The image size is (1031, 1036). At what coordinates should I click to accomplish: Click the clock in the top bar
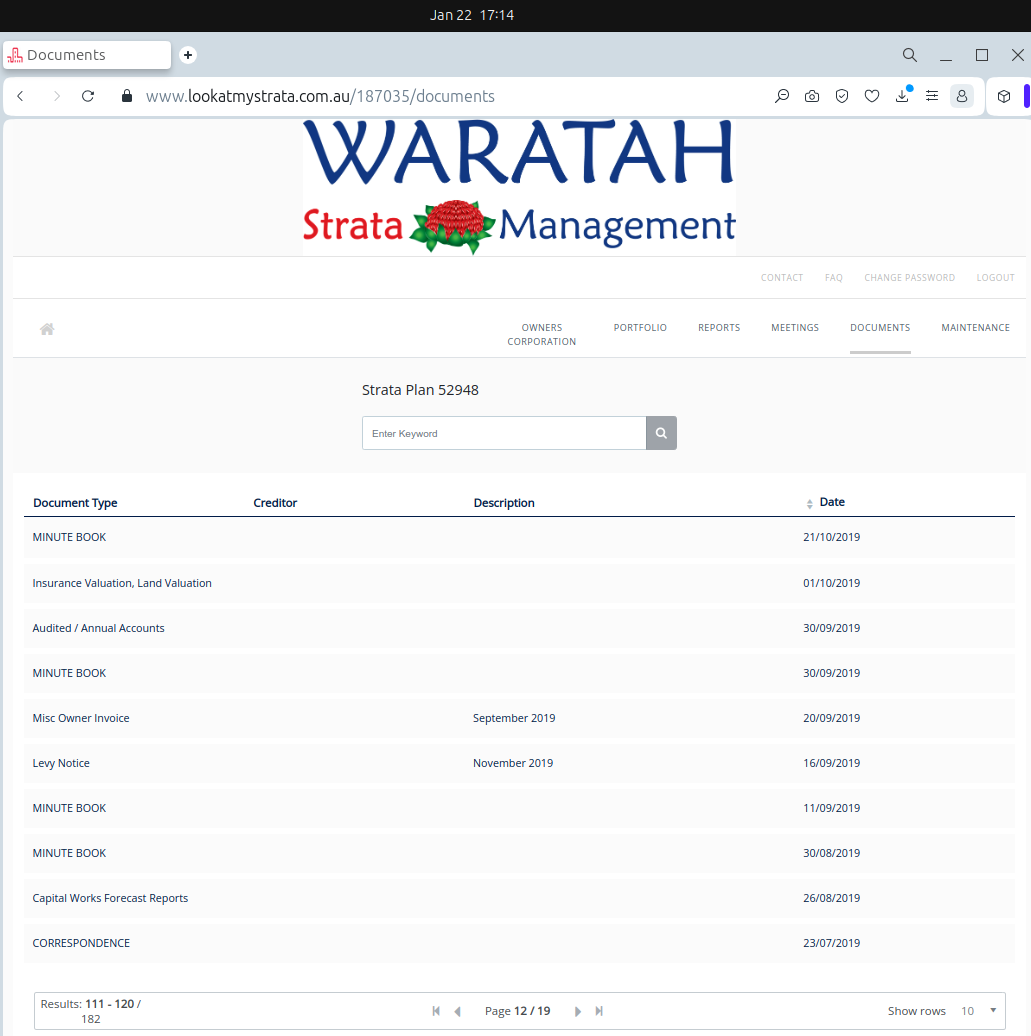point(472,15)
